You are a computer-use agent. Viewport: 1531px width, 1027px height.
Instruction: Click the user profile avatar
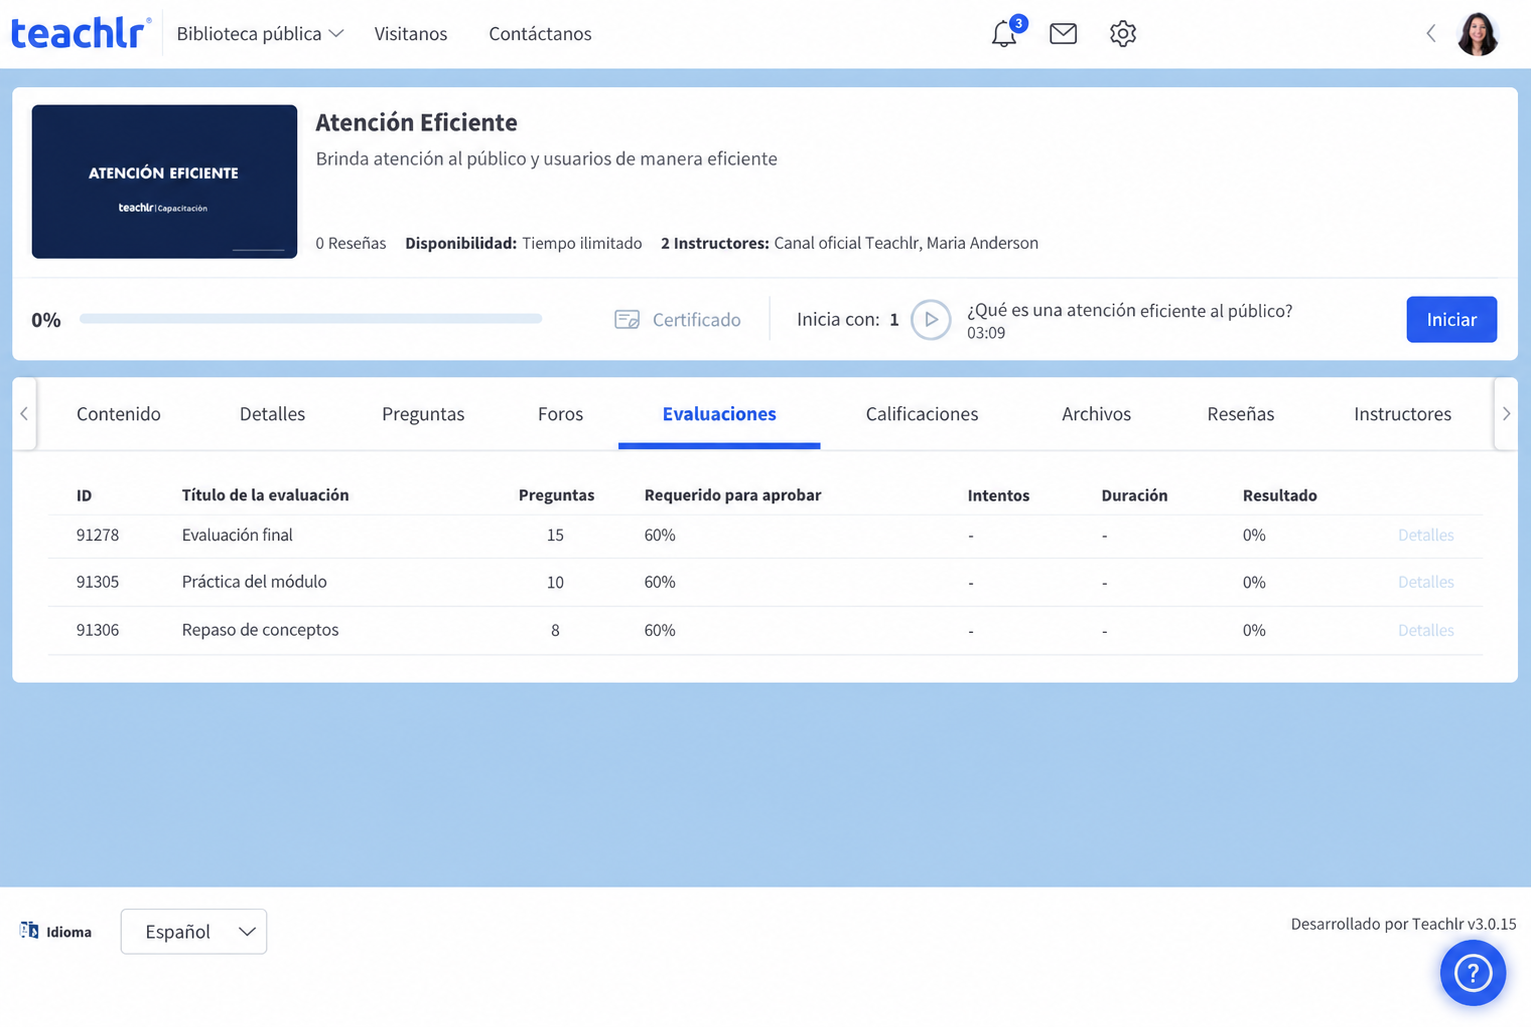click(x=1478, y=34)
